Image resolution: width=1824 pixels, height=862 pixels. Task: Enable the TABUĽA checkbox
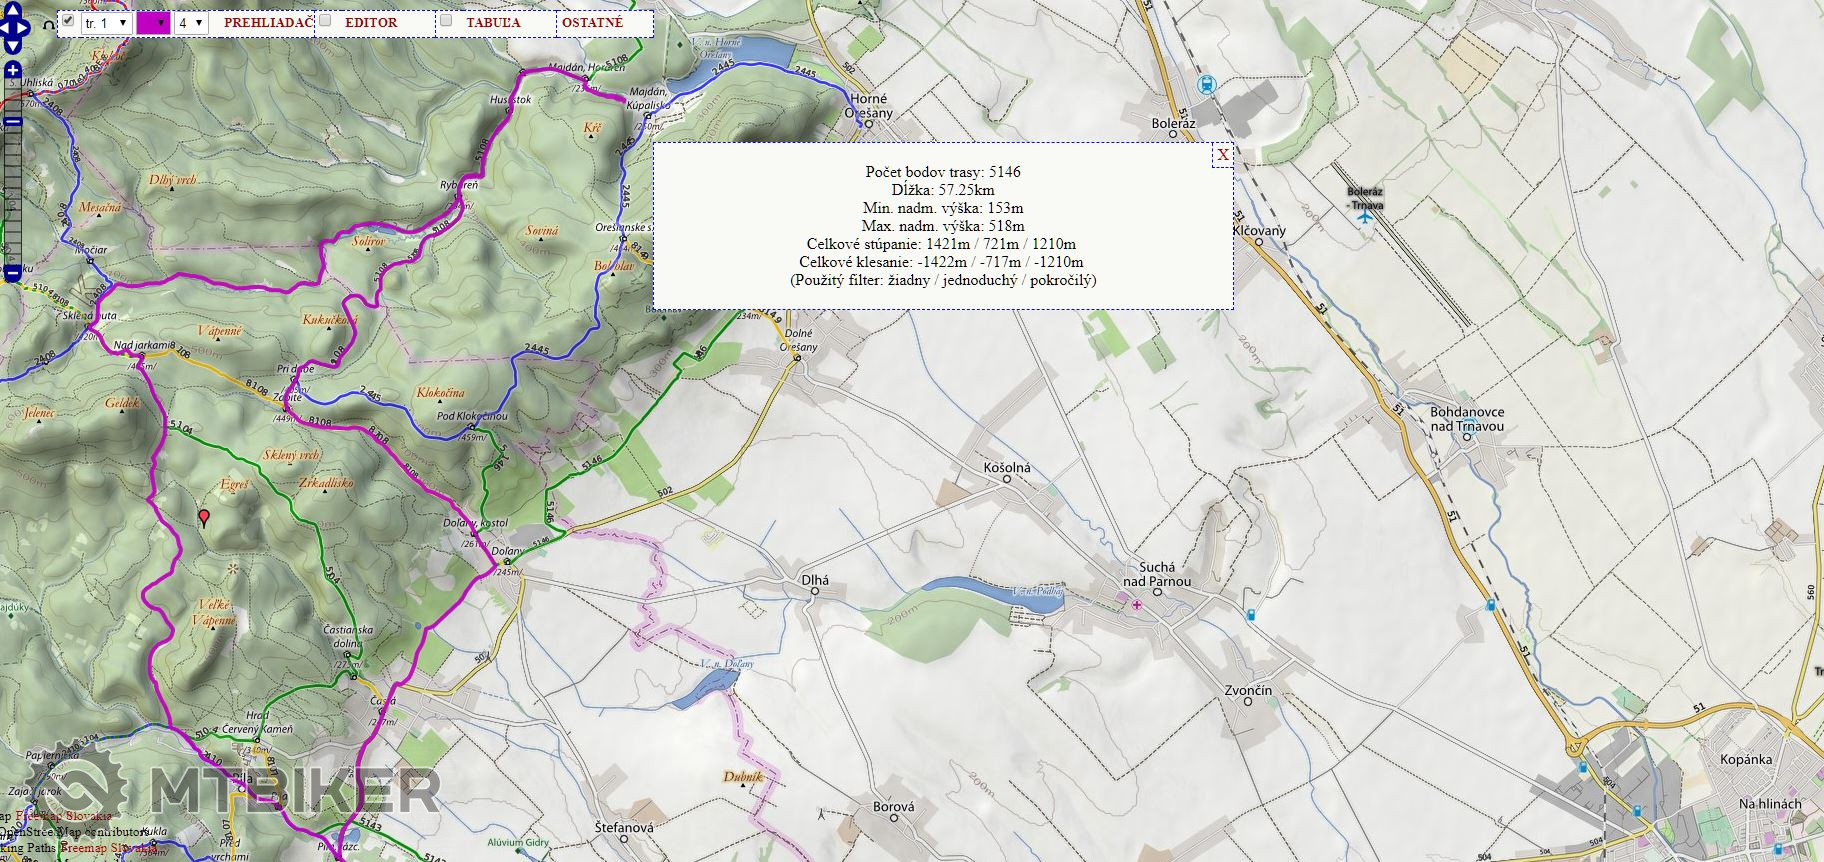[x=446, y=20]
